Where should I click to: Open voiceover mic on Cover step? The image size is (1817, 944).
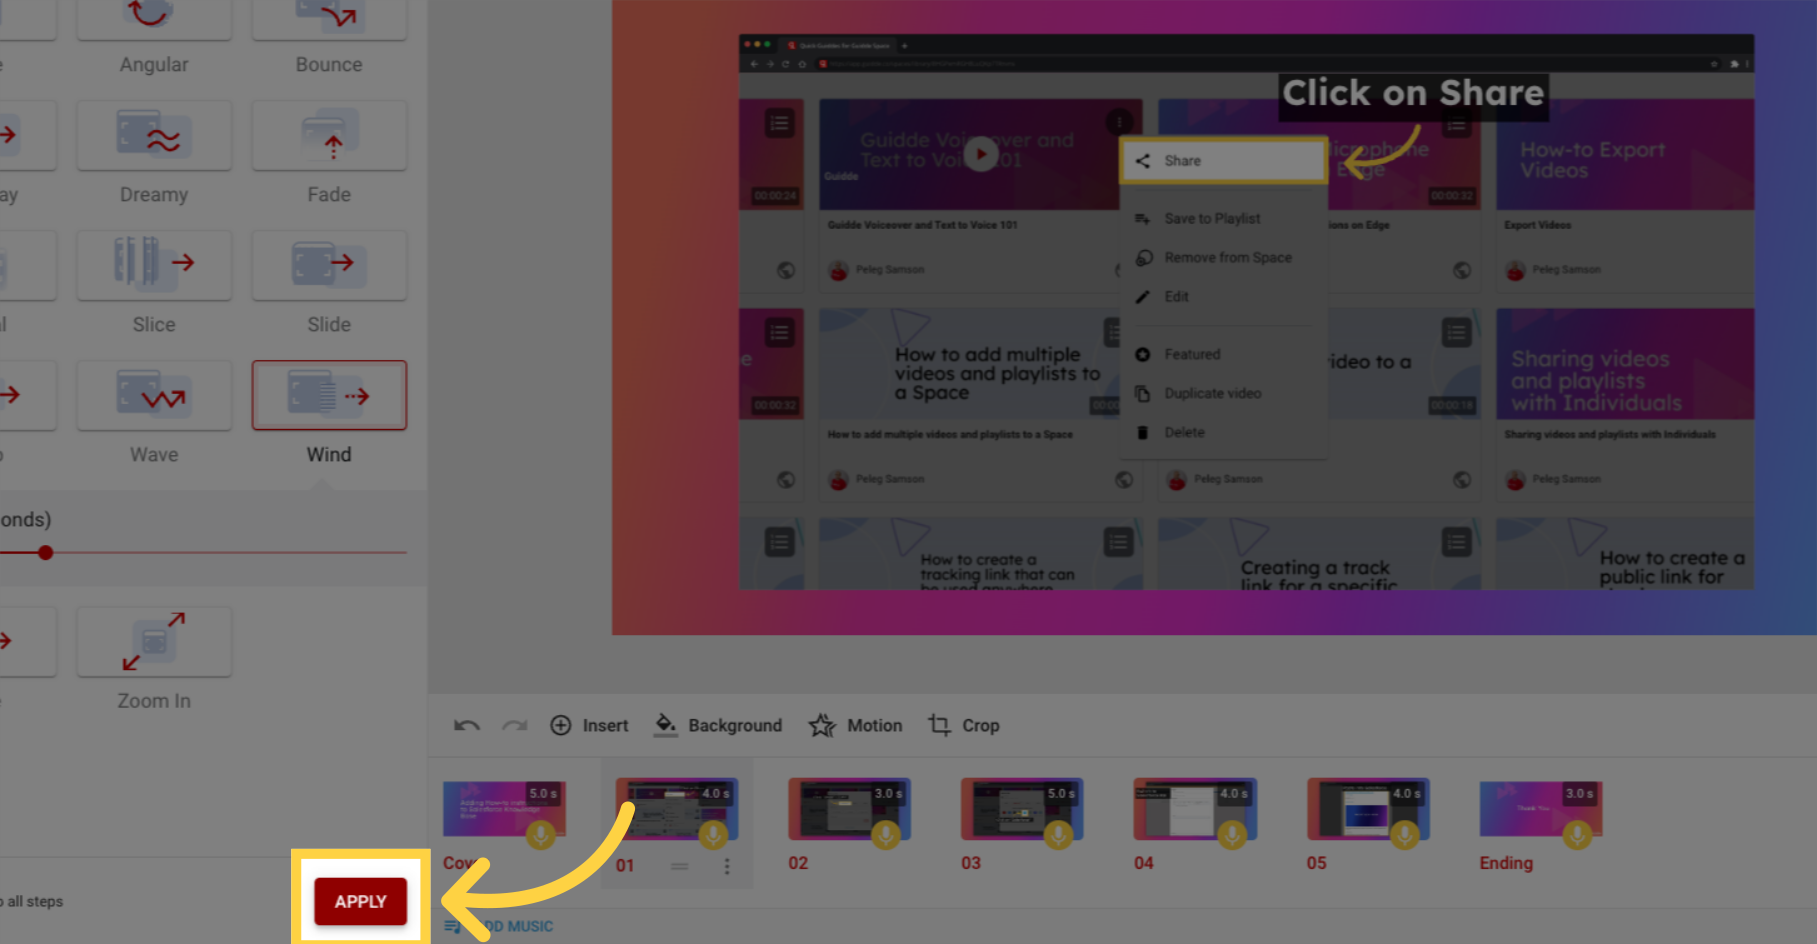541,835
